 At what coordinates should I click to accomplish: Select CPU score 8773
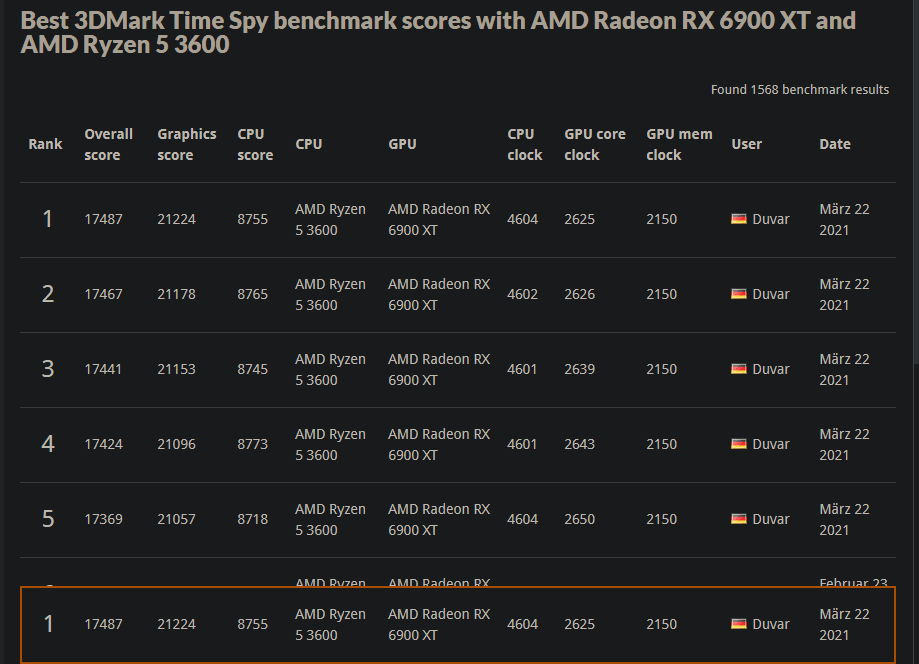[253, 444]
